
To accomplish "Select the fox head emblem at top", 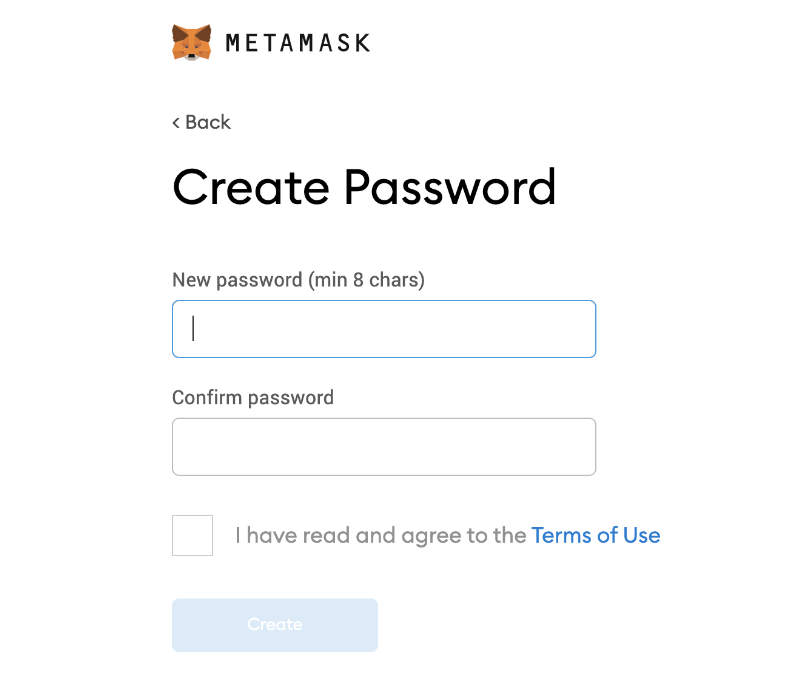I will pyautogui.click(x=193, y=41).
